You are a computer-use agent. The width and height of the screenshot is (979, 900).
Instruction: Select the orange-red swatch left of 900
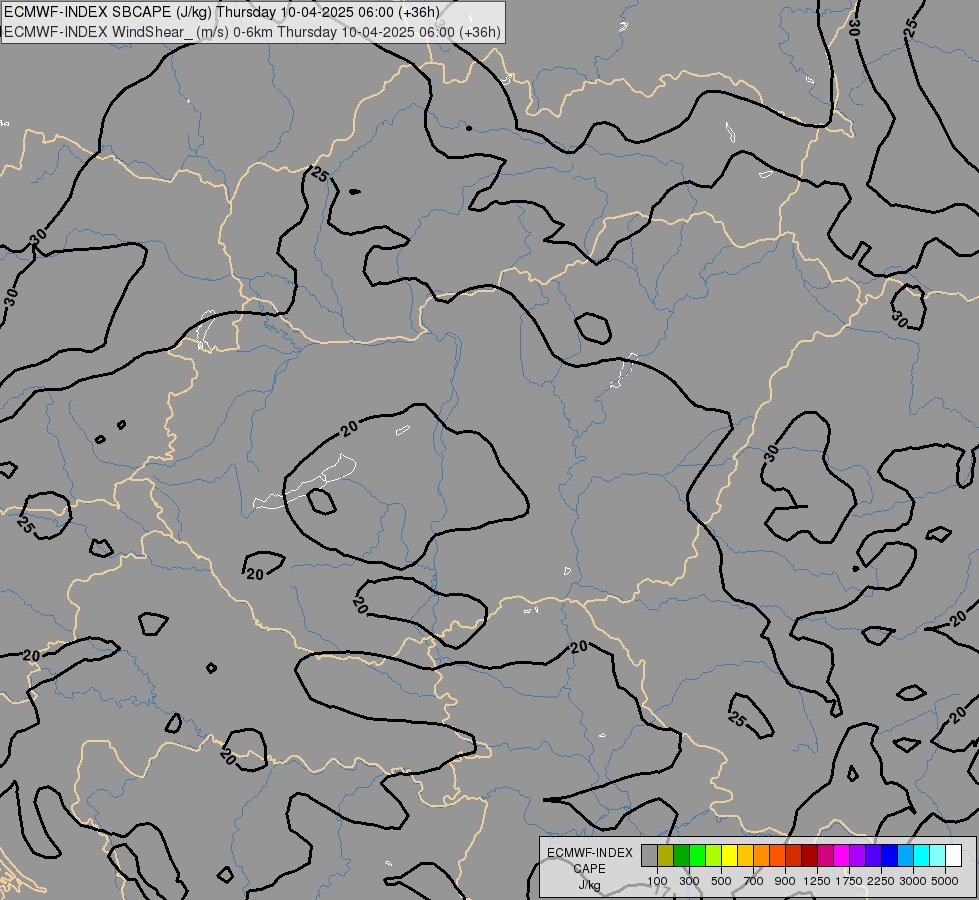[777, 856]
